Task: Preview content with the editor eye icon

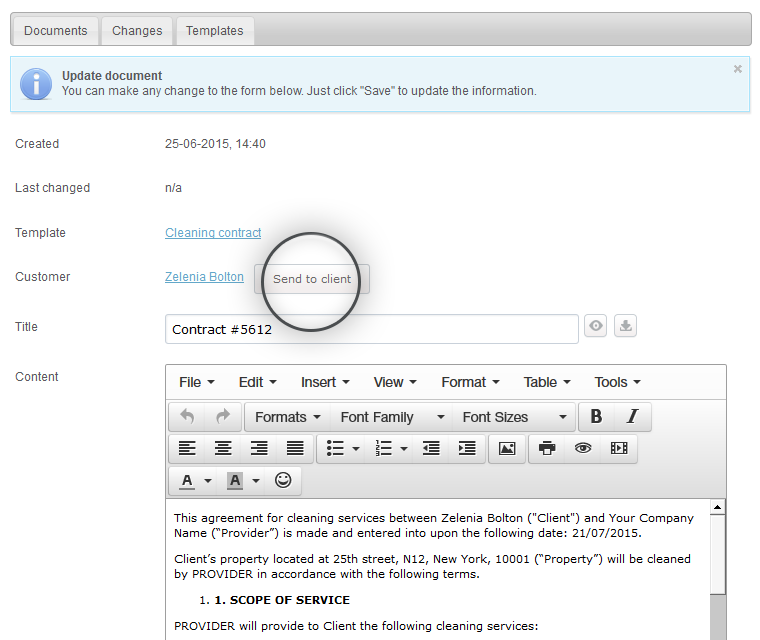Action: (x=583, y=448)
